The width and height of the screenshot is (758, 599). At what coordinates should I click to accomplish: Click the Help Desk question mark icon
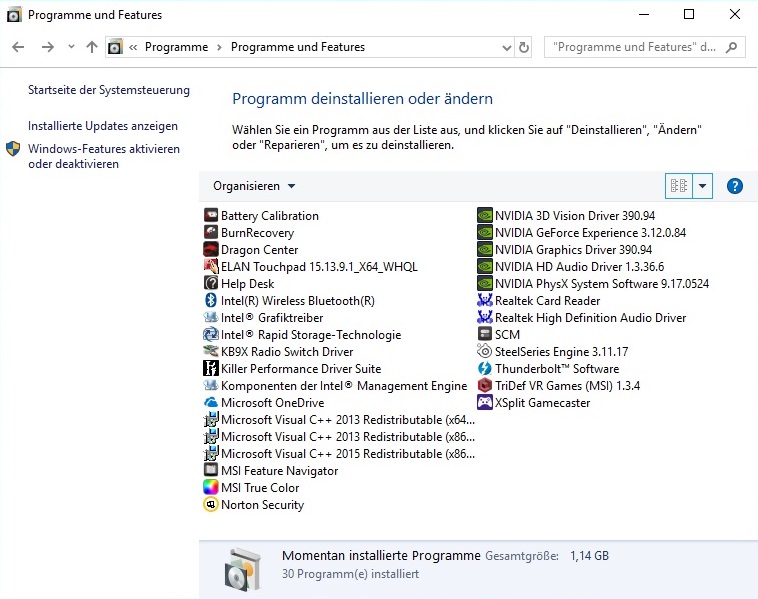click(x=211, y=283)
